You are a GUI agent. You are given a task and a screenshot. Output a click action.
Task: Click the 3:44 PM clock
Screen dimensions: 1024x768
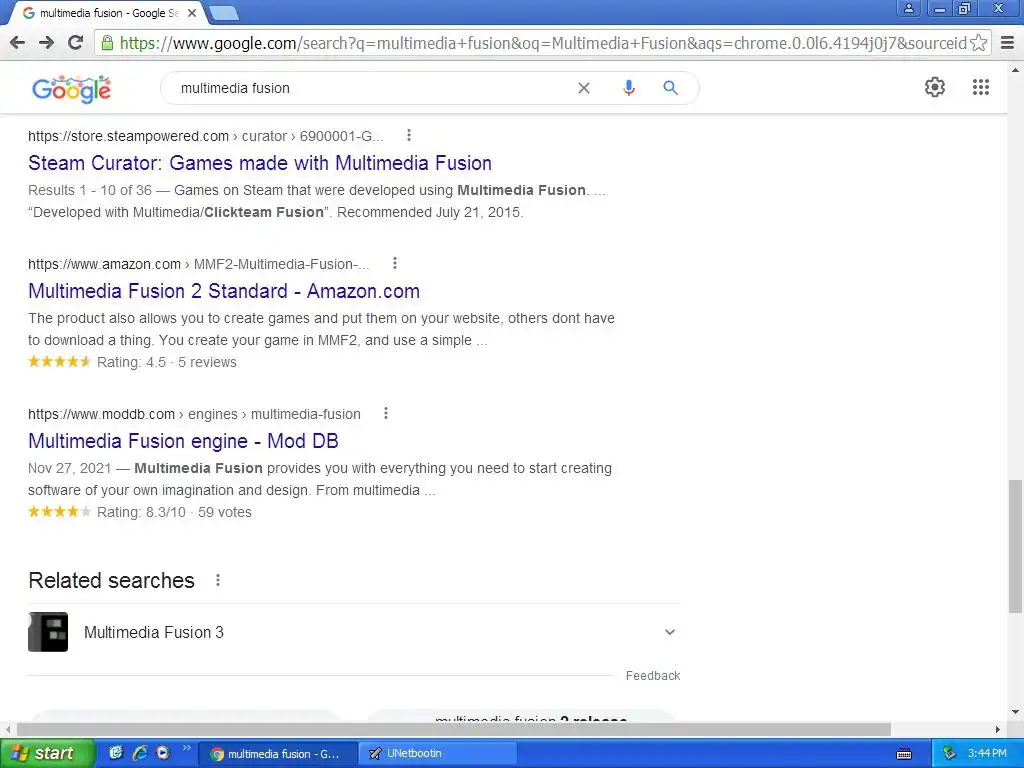point(987,753)
